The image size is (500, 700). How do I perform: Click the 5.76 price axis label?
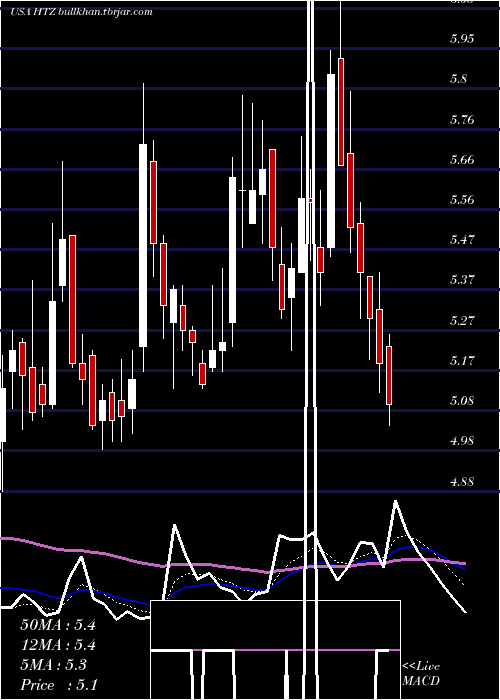tap(462, 119)
